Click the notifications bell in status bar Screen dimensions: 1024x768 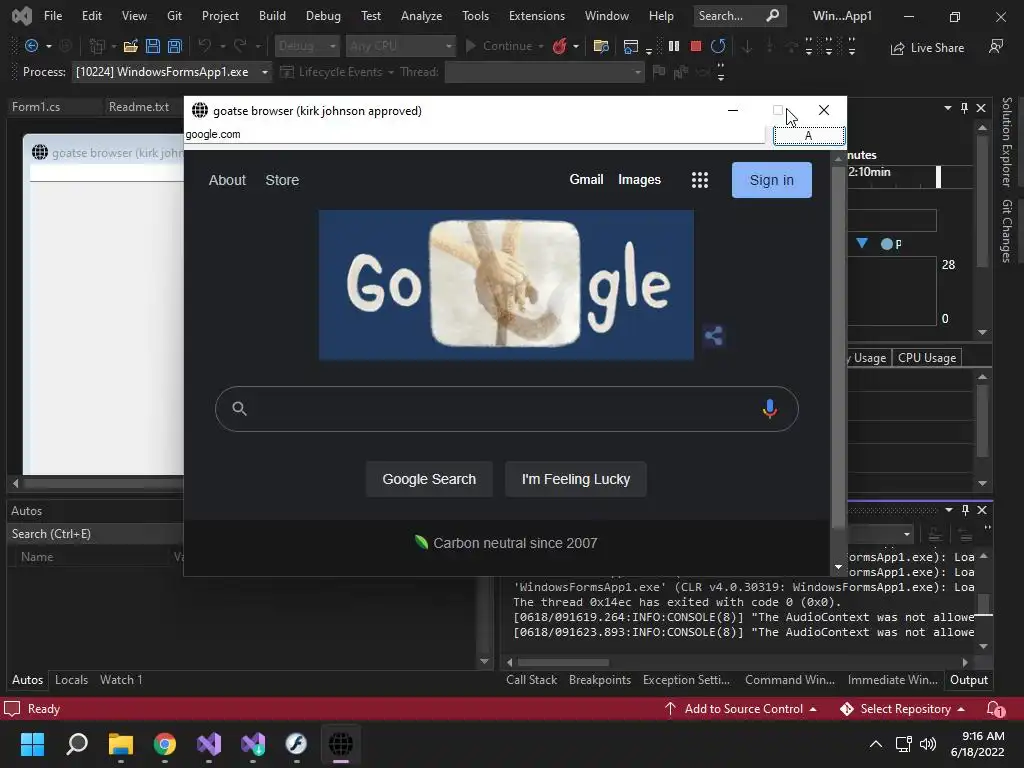point(995,709)
